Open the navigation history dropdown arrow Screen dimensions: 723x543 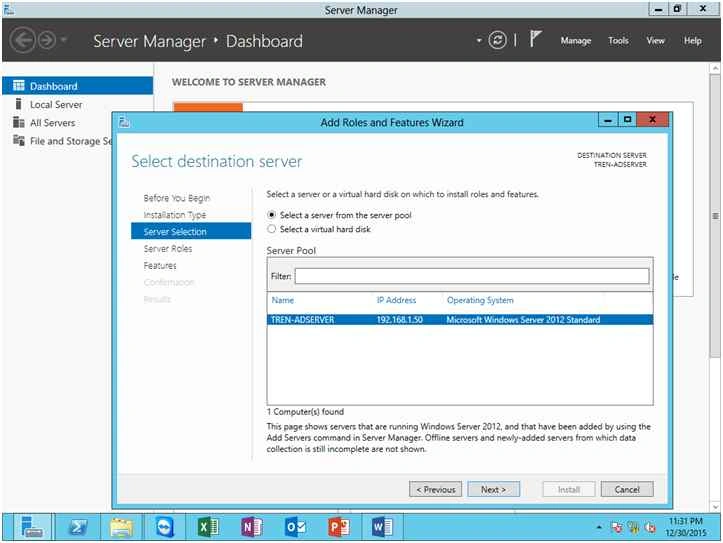[x=64, y=40]
